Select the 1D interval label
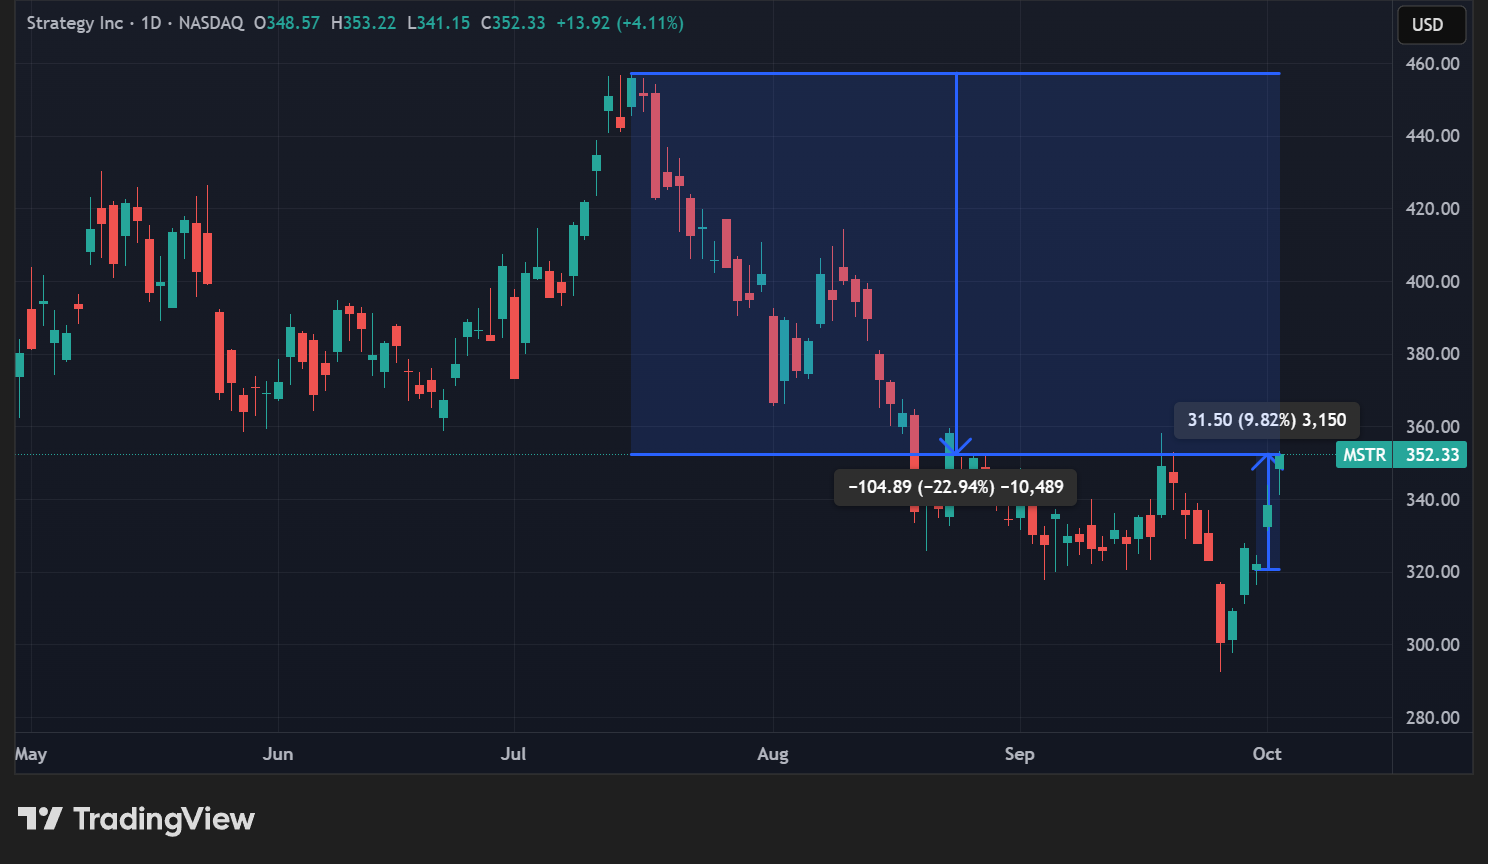Screen dimensions: 1488x864 151,23
